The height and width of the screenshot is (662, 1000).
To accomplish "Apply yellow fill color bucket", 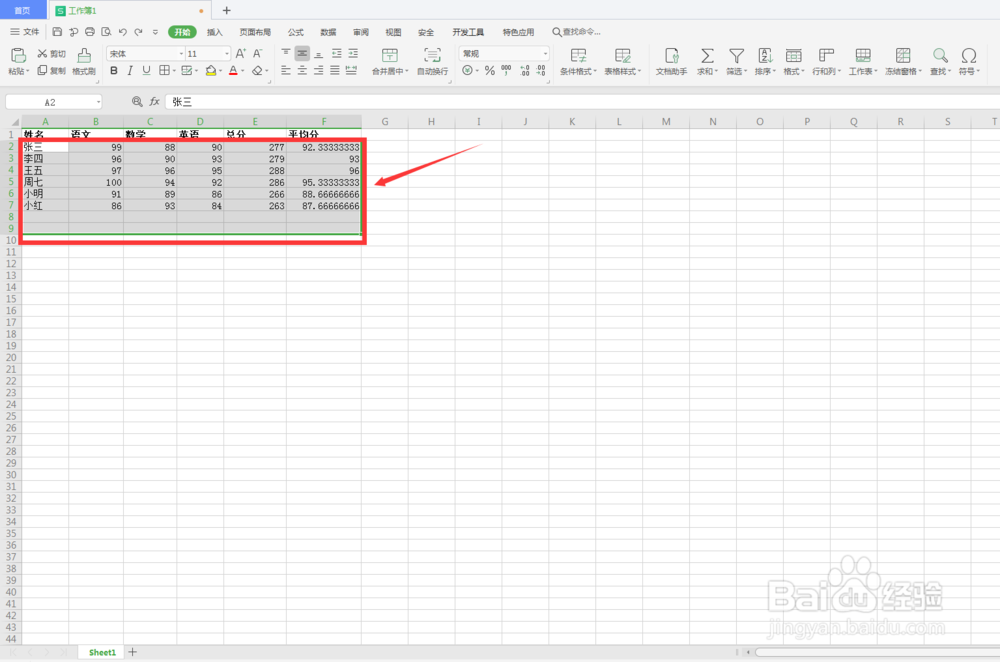I will (210, 70).
